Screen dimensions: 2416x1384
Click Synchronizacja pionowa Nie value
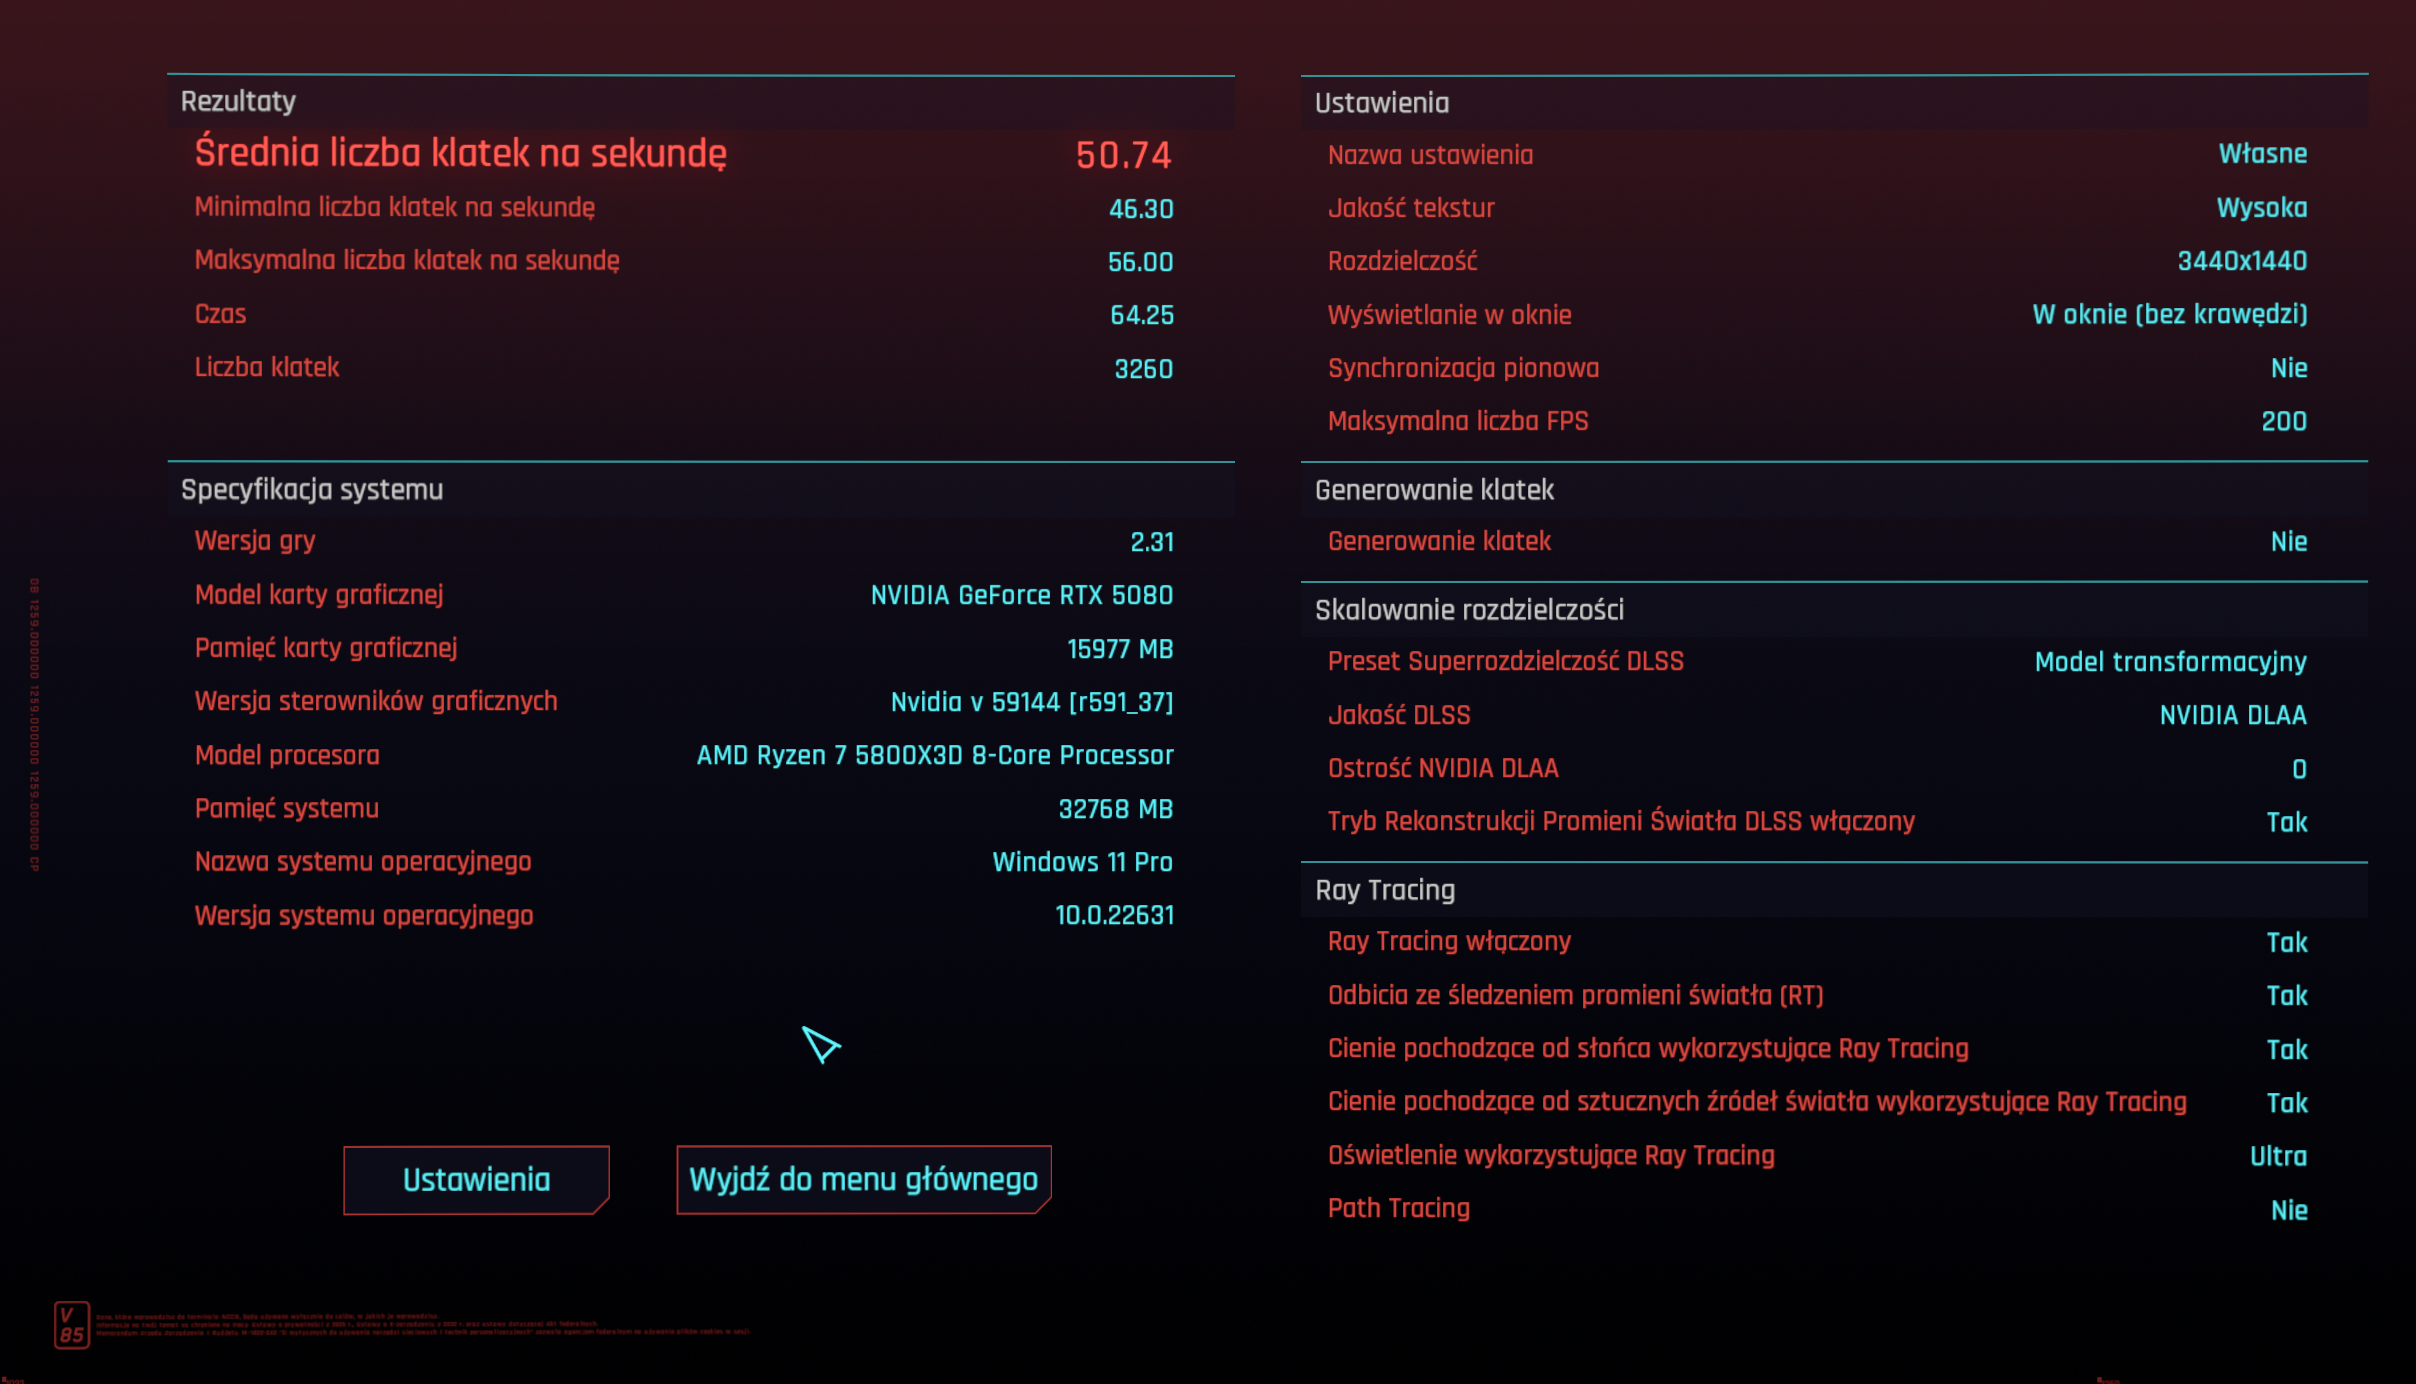pyautogui.click(x=2288, y=368)
